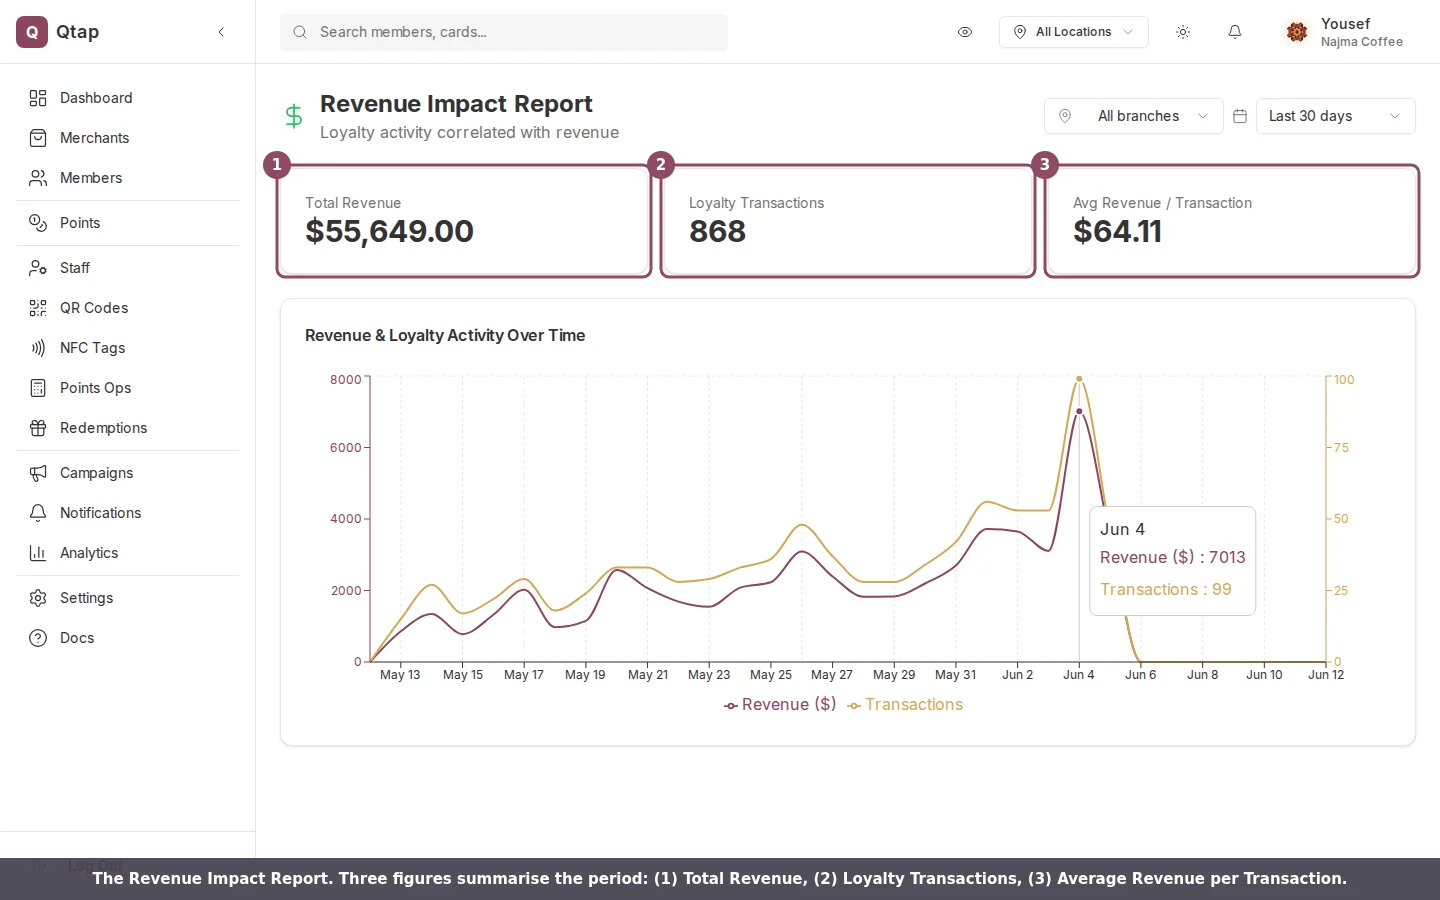Viewport: 1440px width, 900px height.
Task: Click the Members people icon
Action: tap(38, 178)
